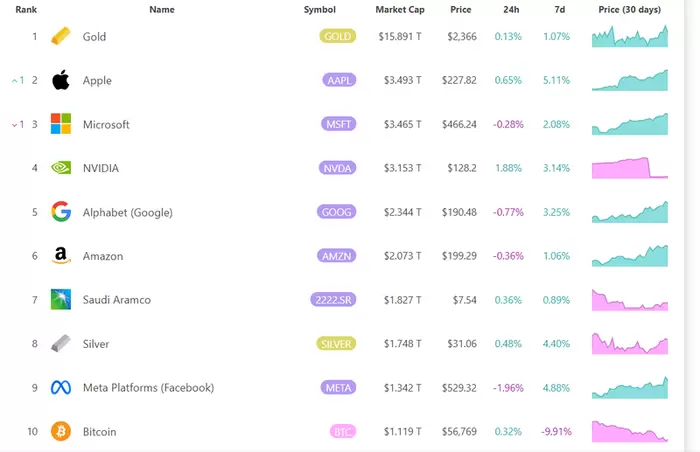The image size is (700, 452).
Task: Click the Microsoft logo icon
Action: tap(61, 125)
